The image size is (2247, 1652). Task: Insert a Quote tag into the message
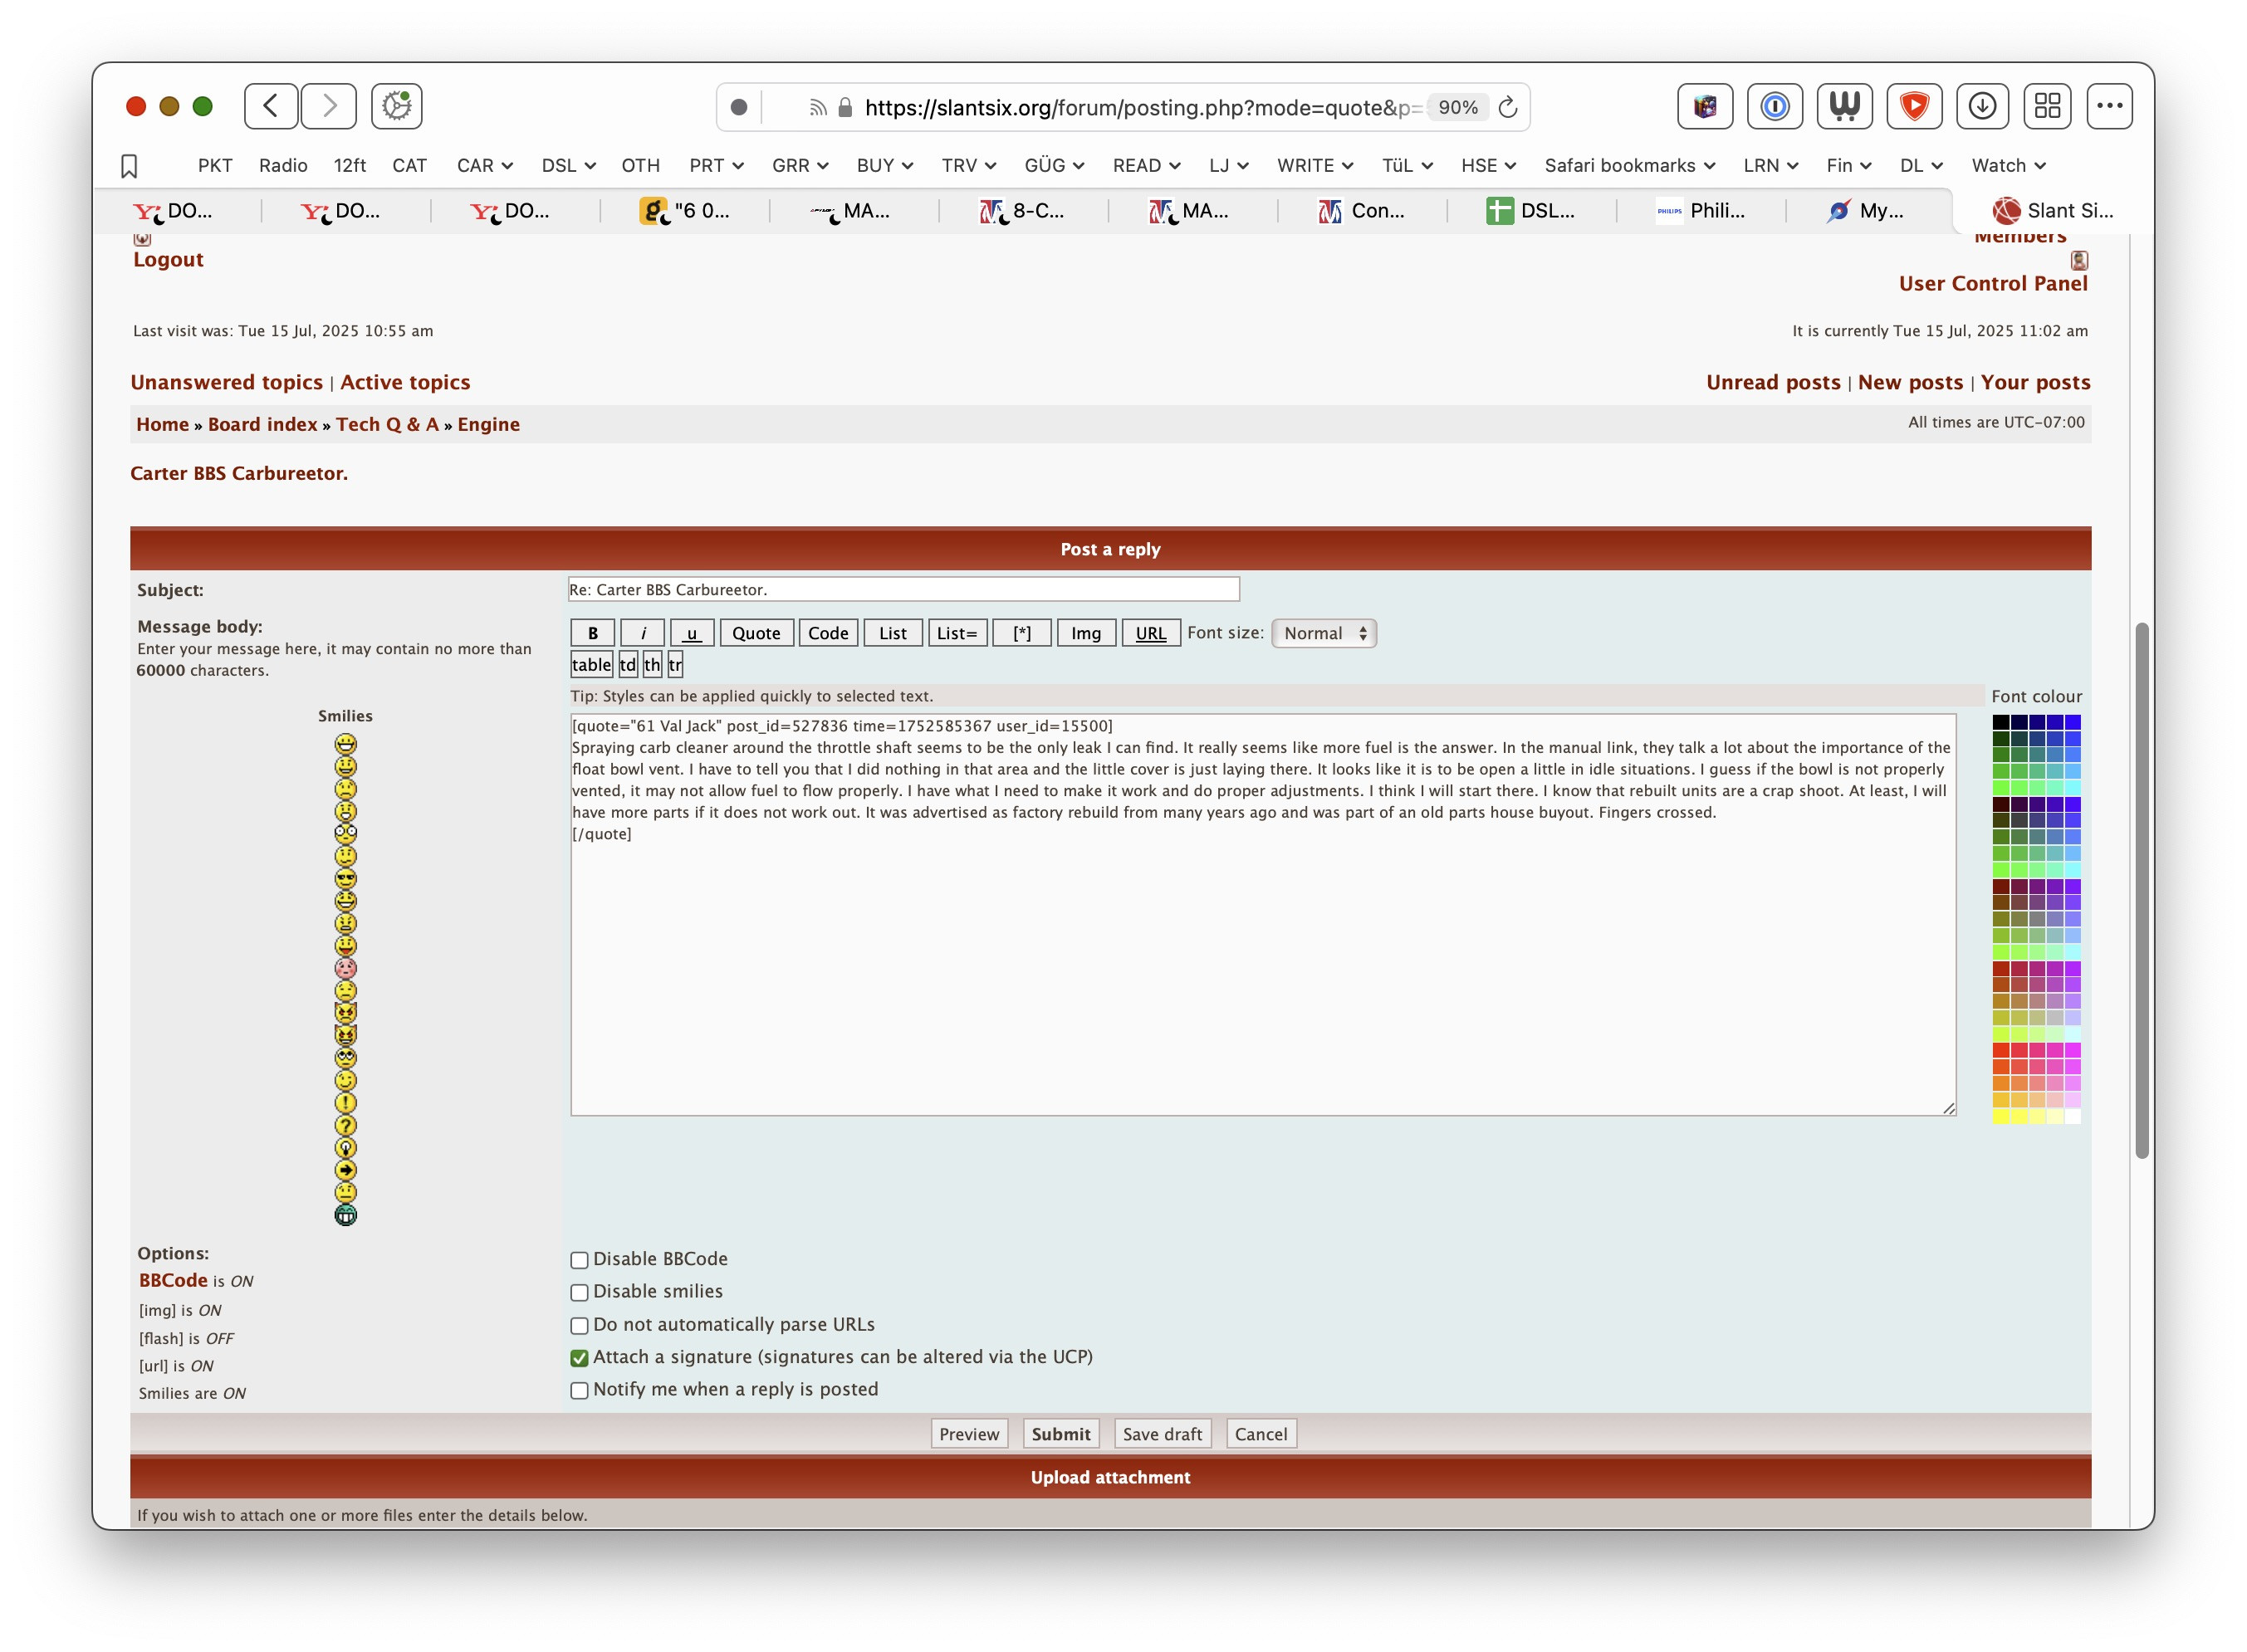(756, 632)
